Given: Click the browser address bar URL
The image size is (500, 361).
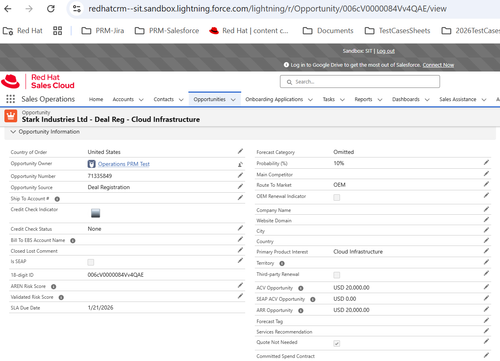Looking at the screenshot, I should pyautogui.click(x=267, y=9).
